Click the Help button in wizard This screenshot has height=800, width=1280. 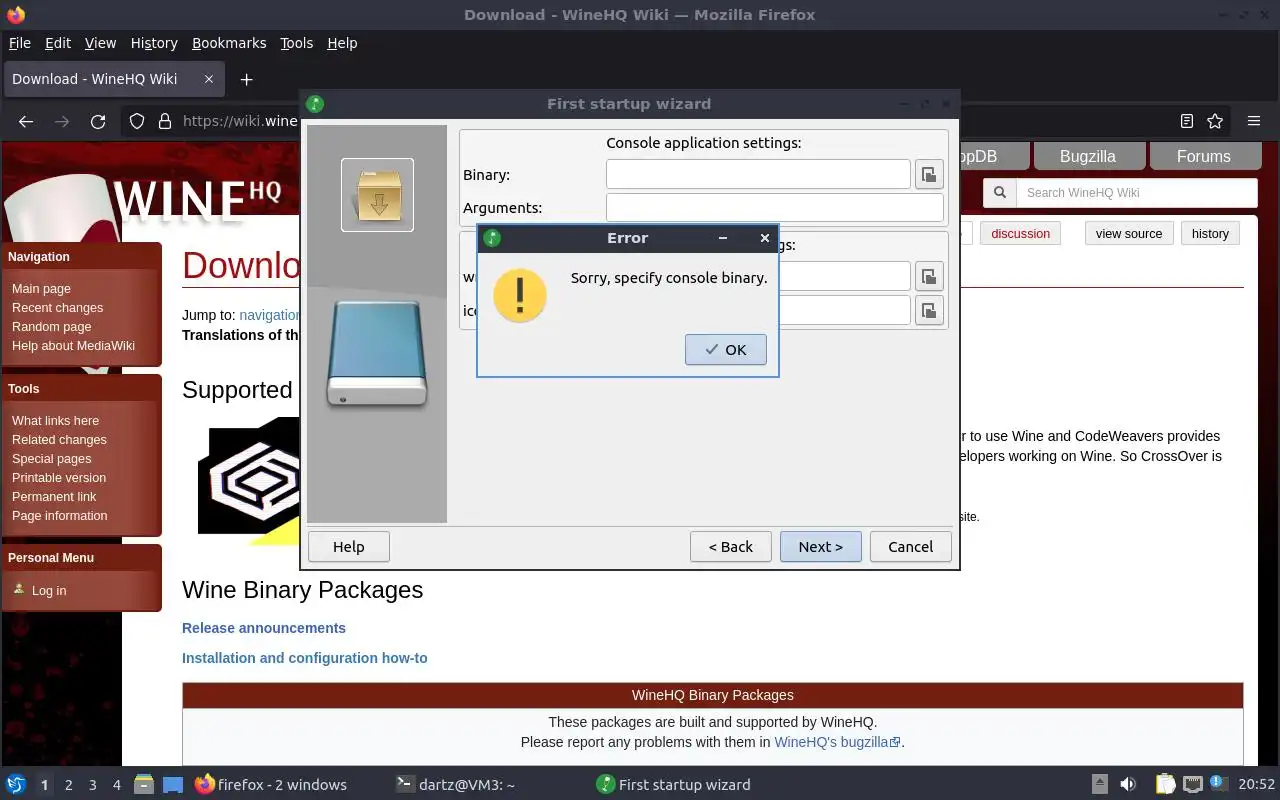(348, 547)
